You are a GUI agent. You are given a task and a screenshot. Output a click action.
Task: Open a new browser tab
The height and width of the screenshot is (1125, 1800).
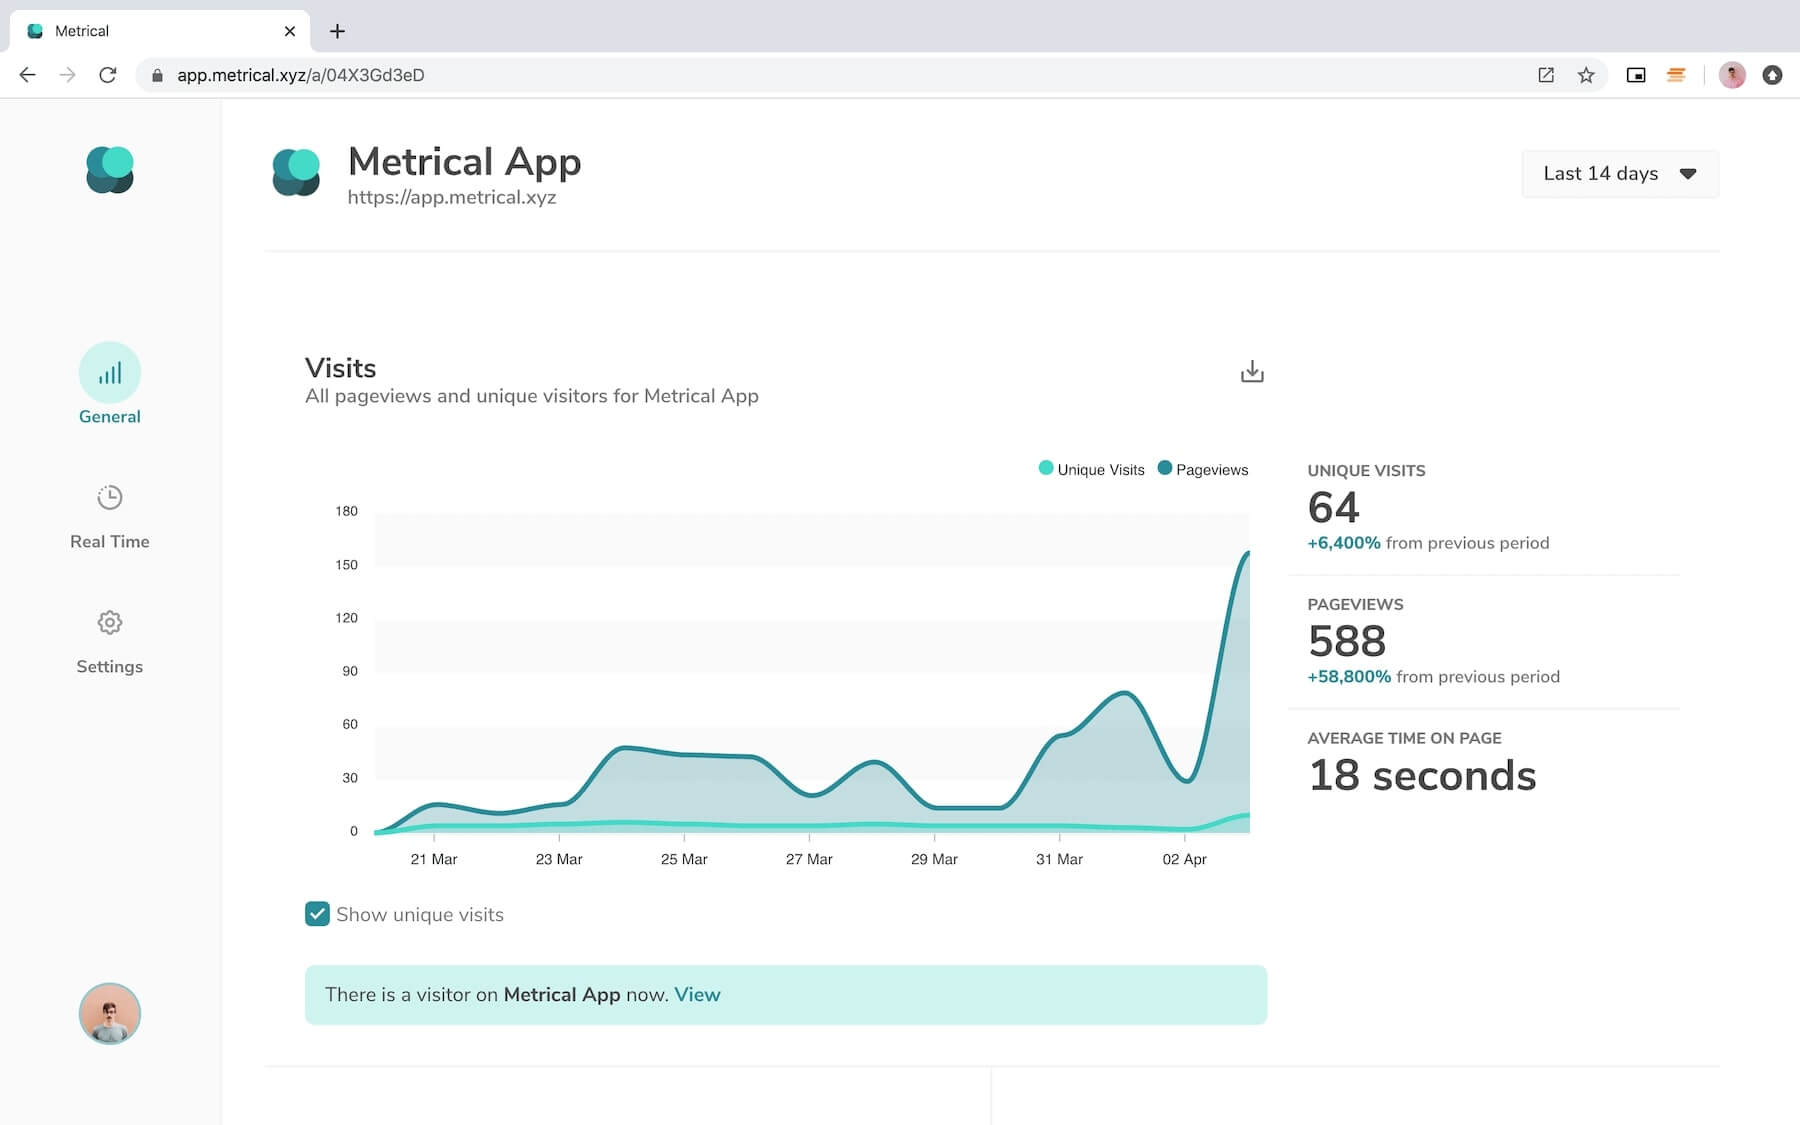click(x=337, y=31)
